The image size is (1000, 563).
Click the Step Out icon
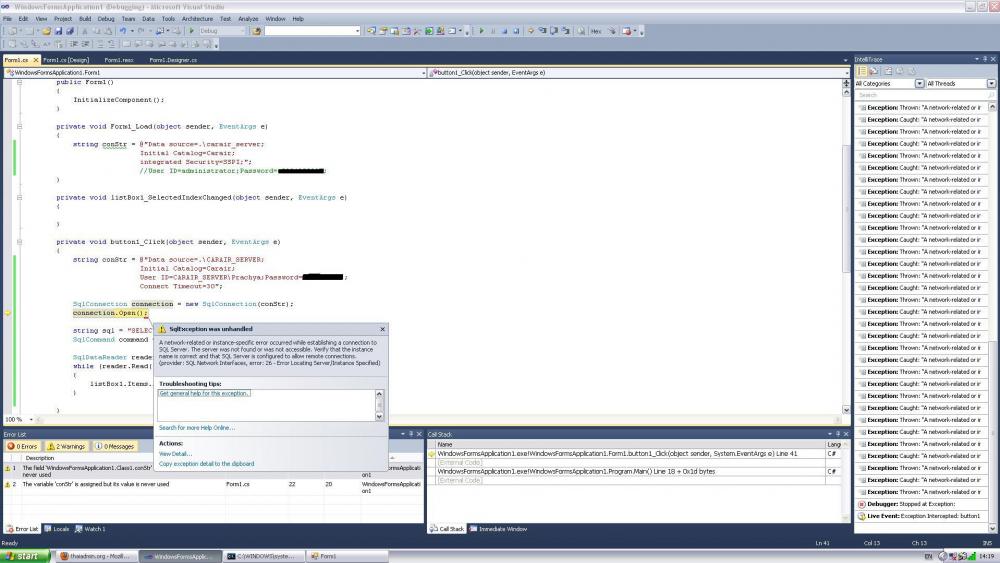tap(565, 31)
